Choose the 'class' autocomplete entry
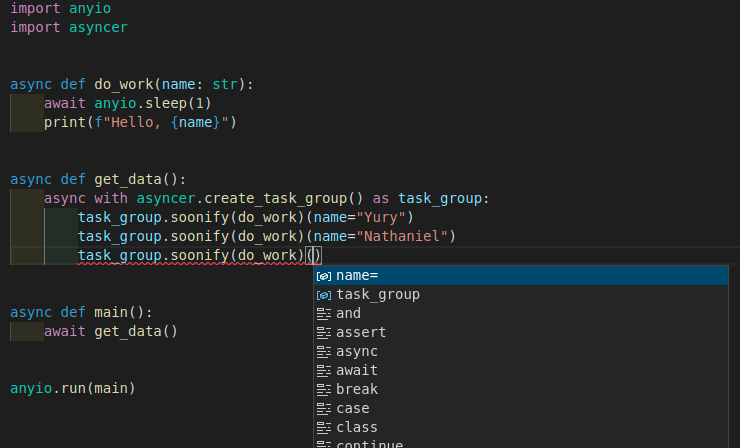This screenshot has height=448, width=740. 357,427
